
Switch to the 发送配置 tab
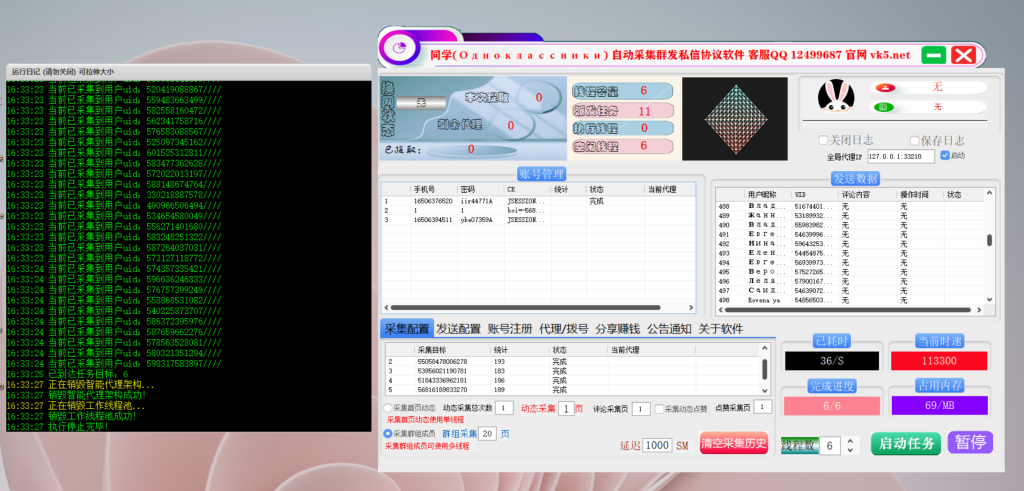(458, 329)
